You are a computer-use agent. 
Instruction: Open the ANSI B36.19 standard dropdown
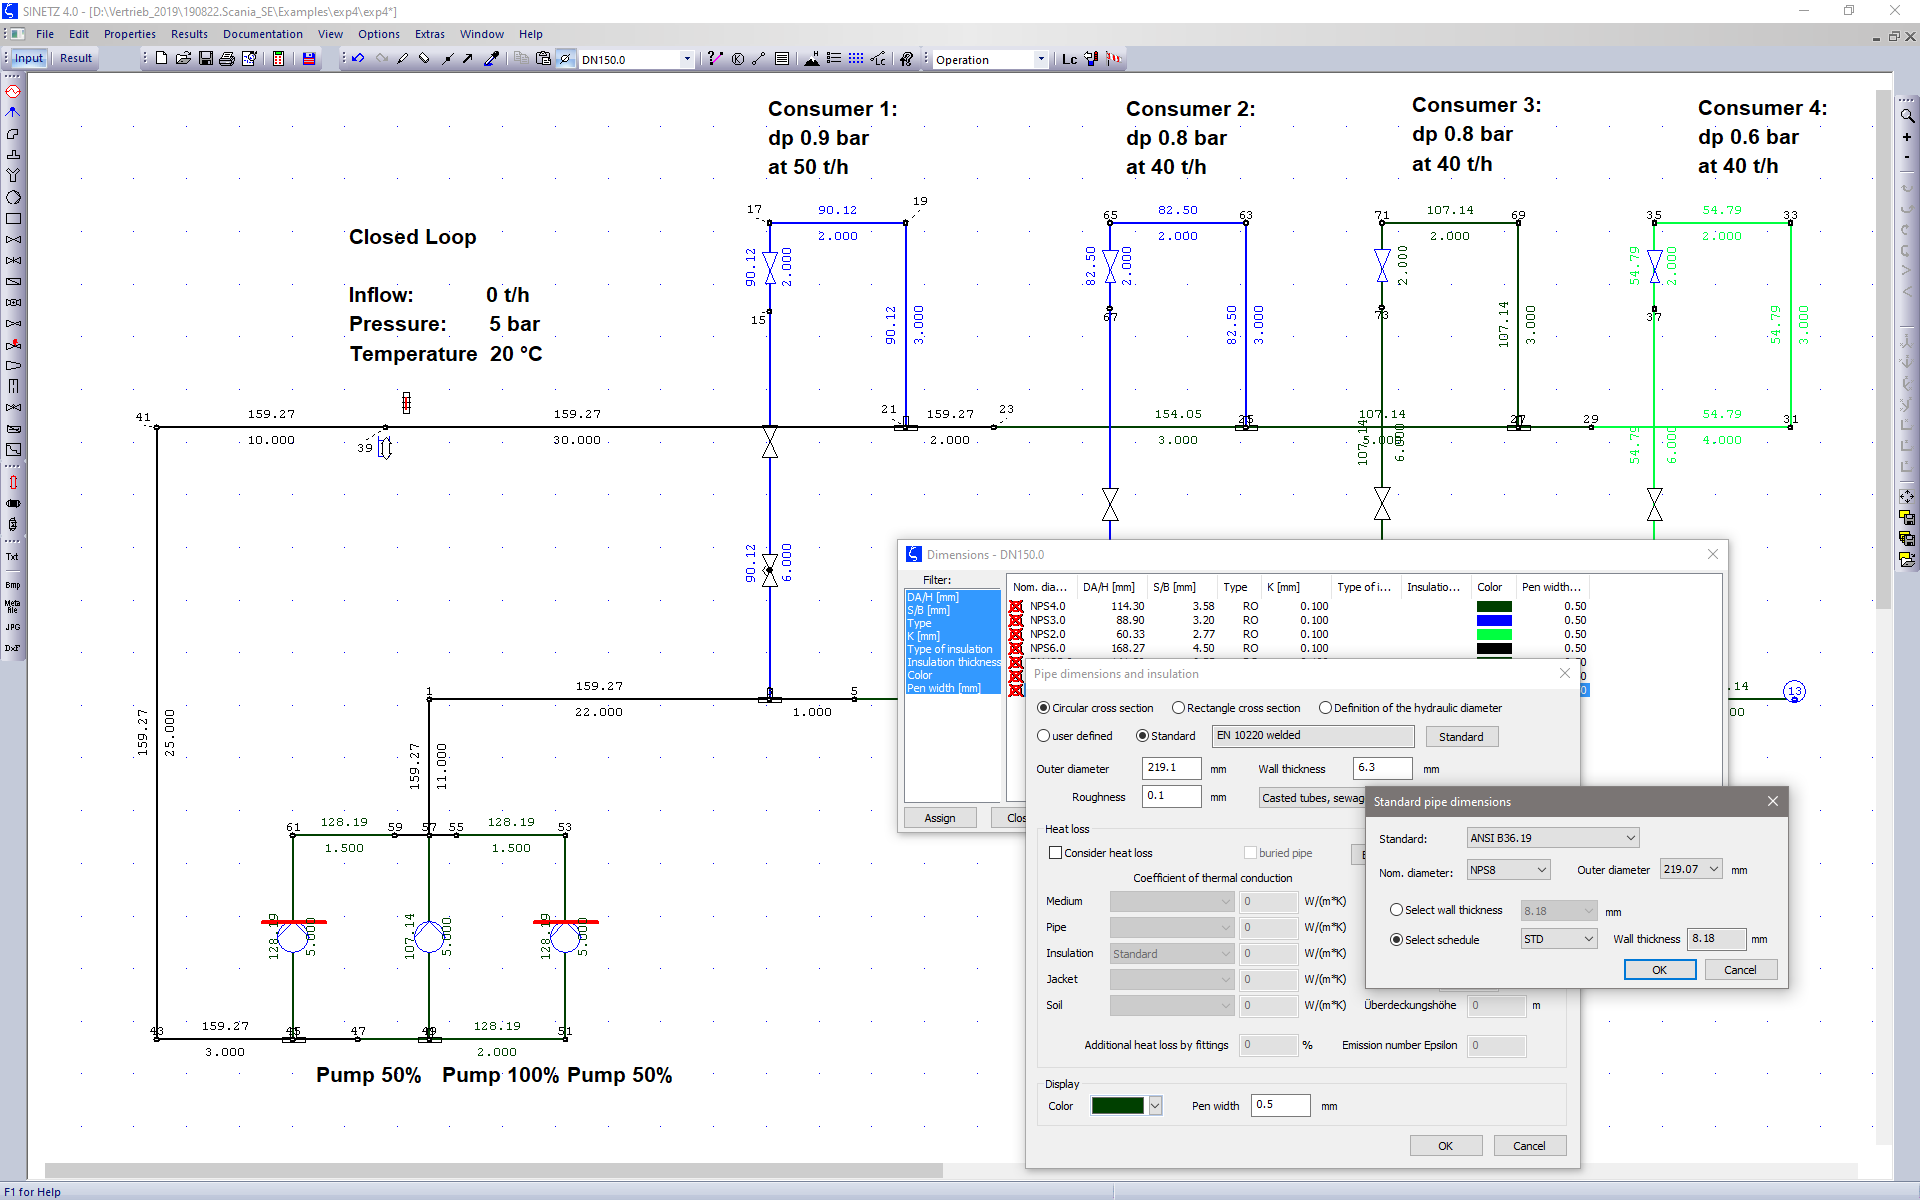pos(1552,838)
